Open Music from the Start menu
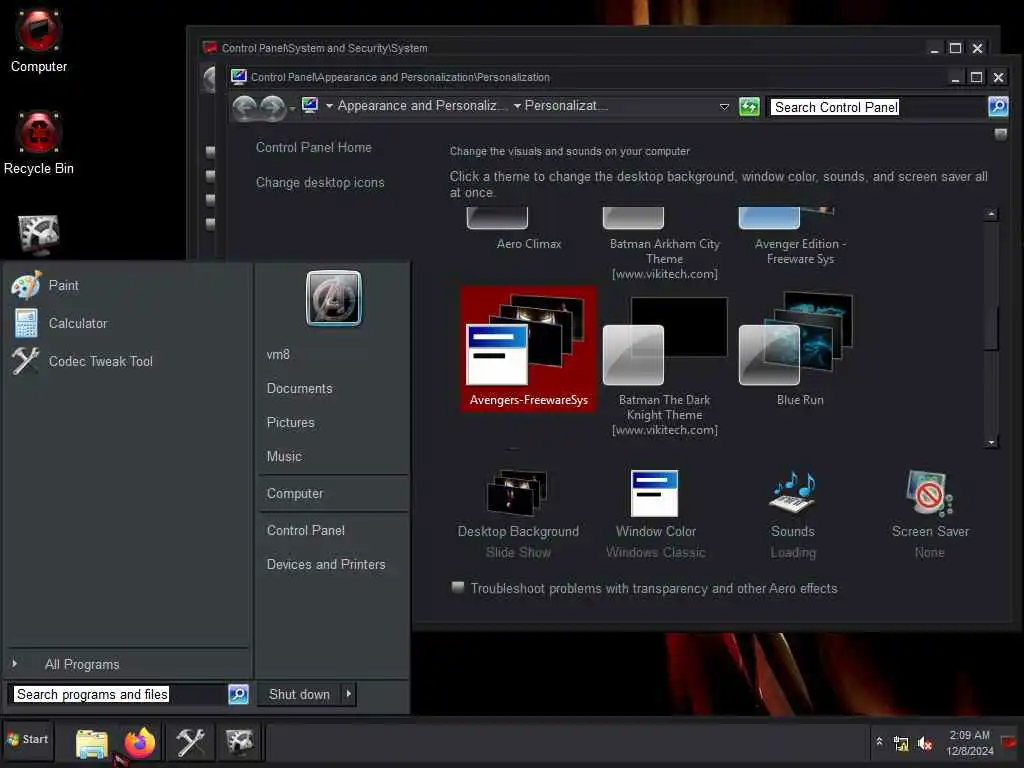This screenshot has height=768, width=1024. [x=283, y=456]
